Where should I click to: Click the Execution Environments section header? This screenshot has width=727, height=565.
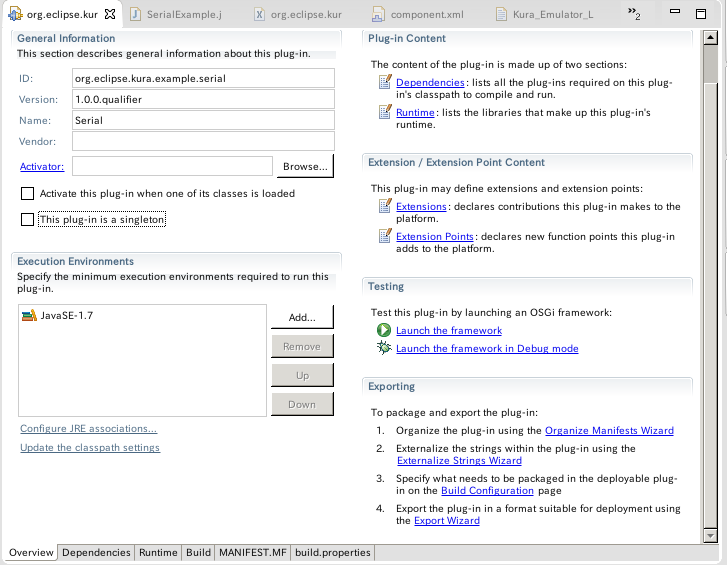tap(75, 261)
